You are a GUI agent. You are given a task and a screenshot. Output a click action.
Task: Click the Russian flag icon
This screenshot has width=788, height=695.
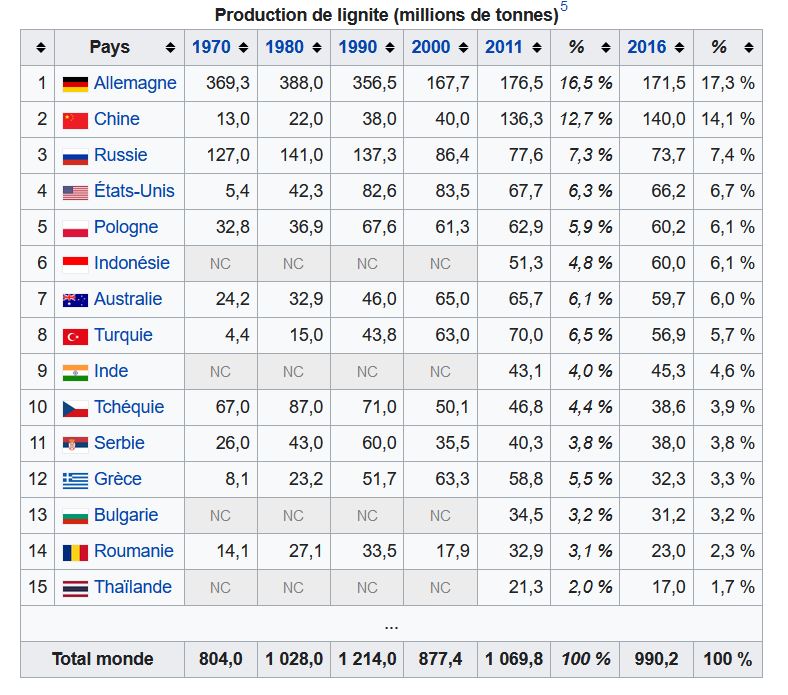coord(75,156)
